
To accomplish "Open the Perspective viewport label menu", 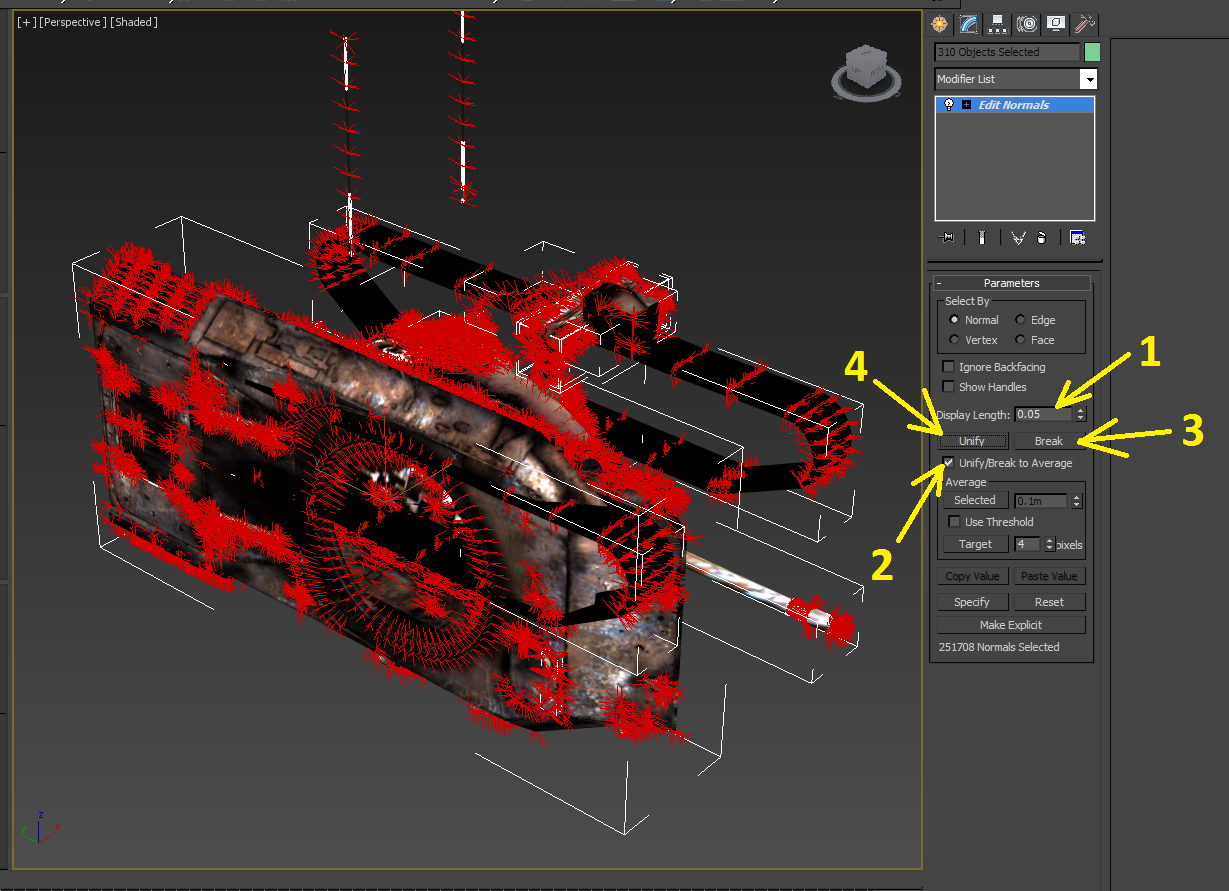I will tap(72, 22).
